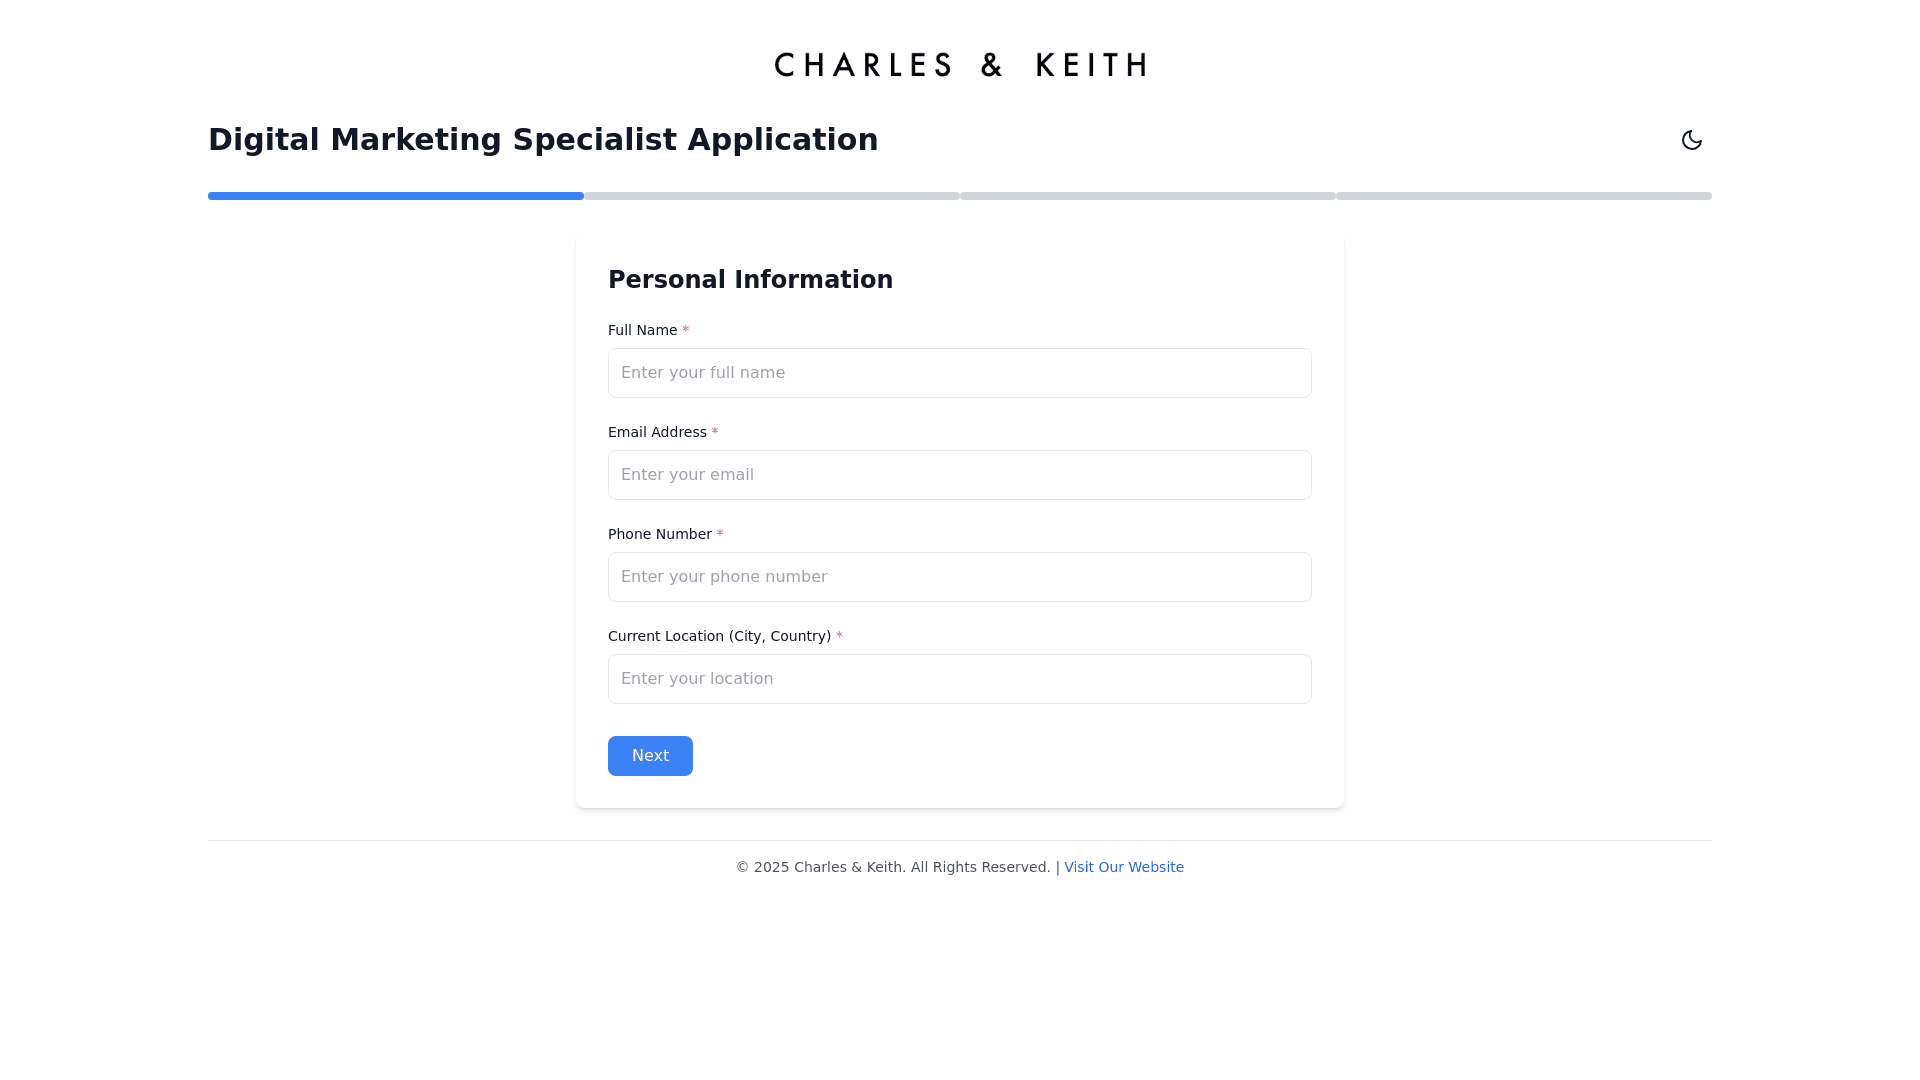Select the third progress bar segment
This screenshot has height=1080, width=1920.
(1148, 196)
